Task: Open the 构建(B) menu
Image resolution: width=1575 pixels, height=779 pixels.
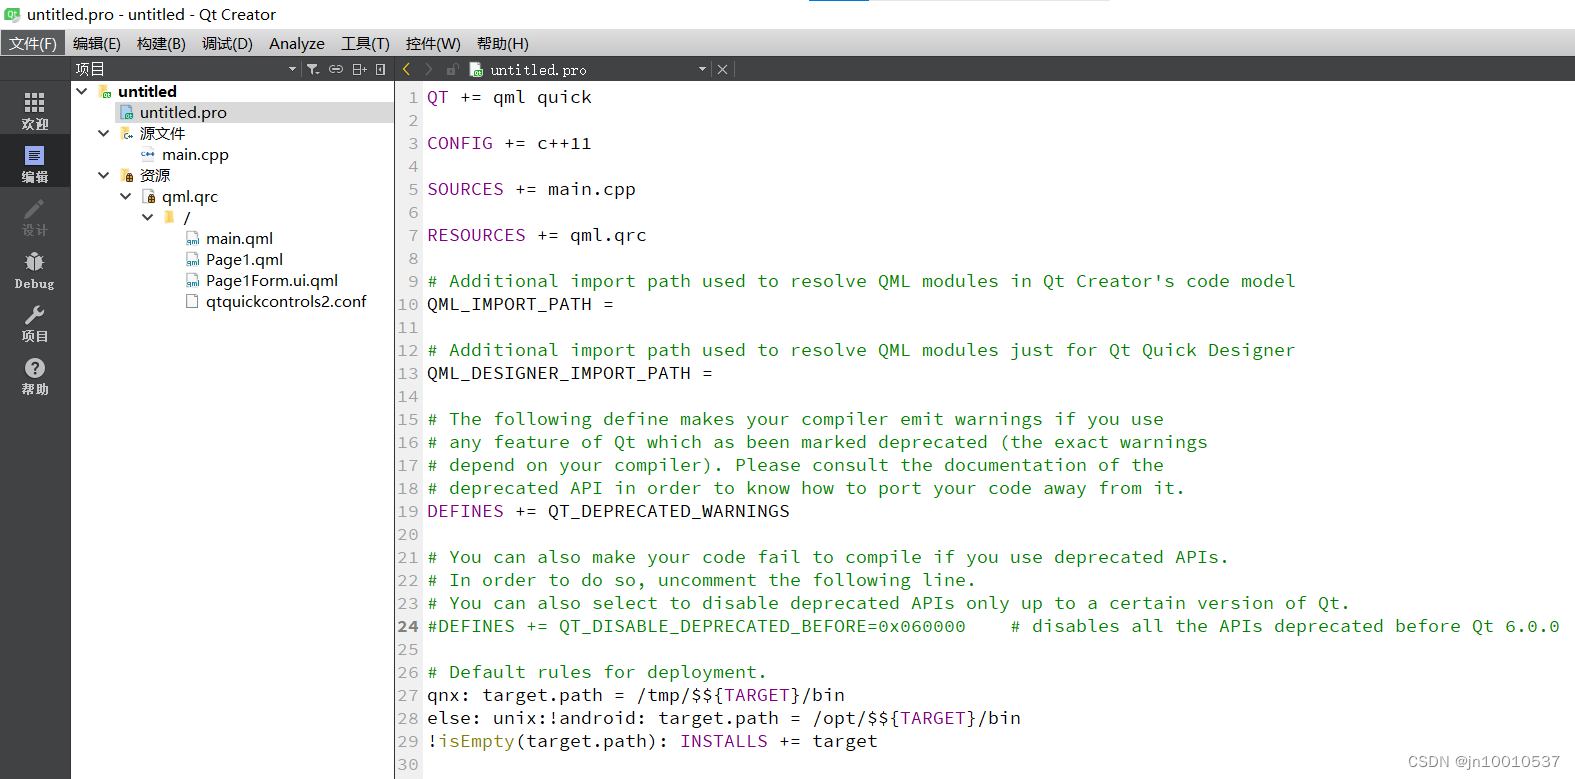Action: [x=161, y=43]
